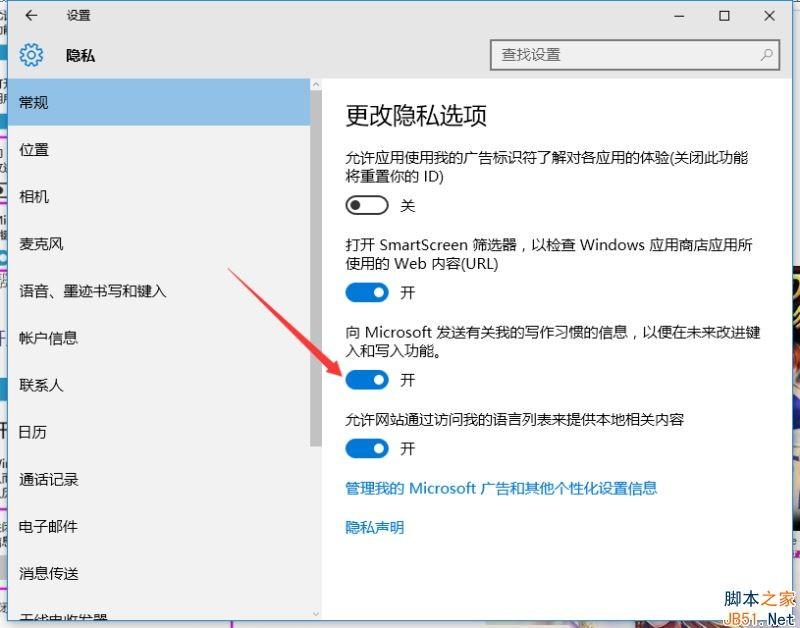
Task: Open the 隐私声明 privacy statement
Action: (x=376, y=527)
